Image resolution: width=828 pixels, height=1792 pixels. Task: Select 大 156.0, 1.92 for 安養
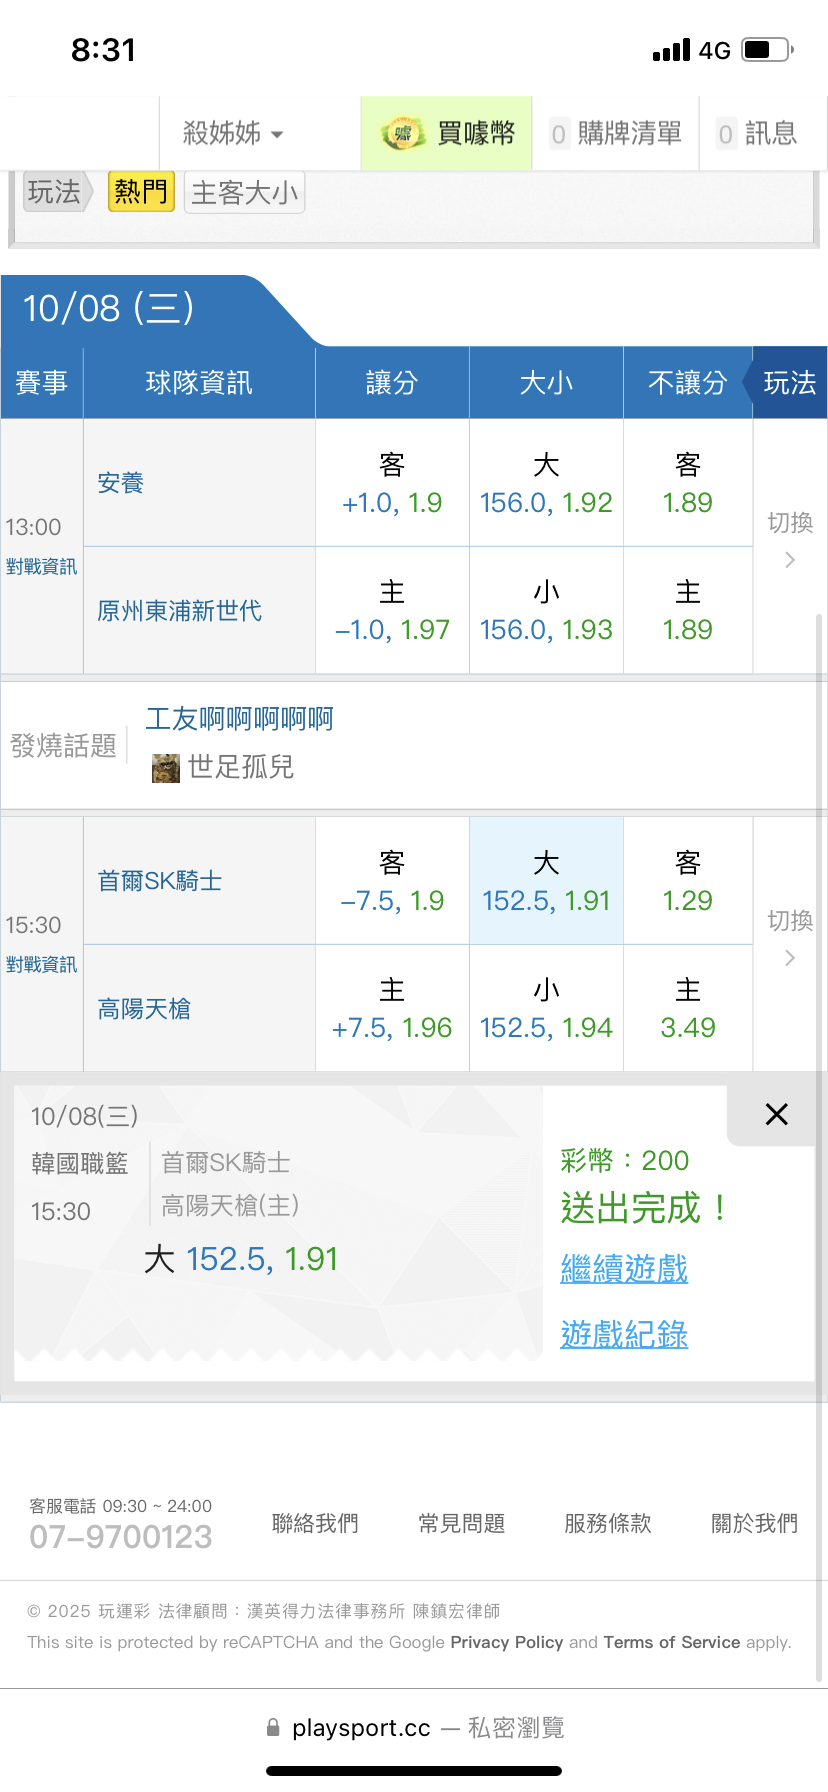tap(546, 484)
